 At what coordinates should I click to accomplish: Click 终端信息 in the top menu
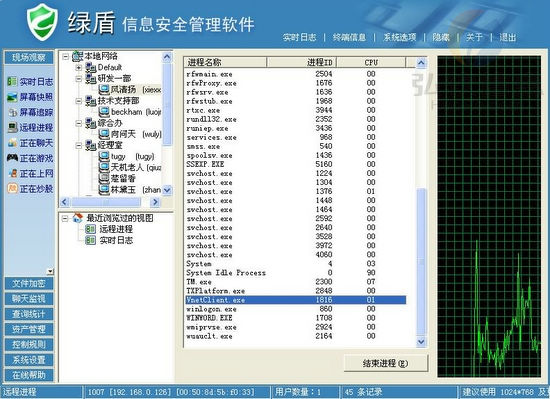(349, 37)
